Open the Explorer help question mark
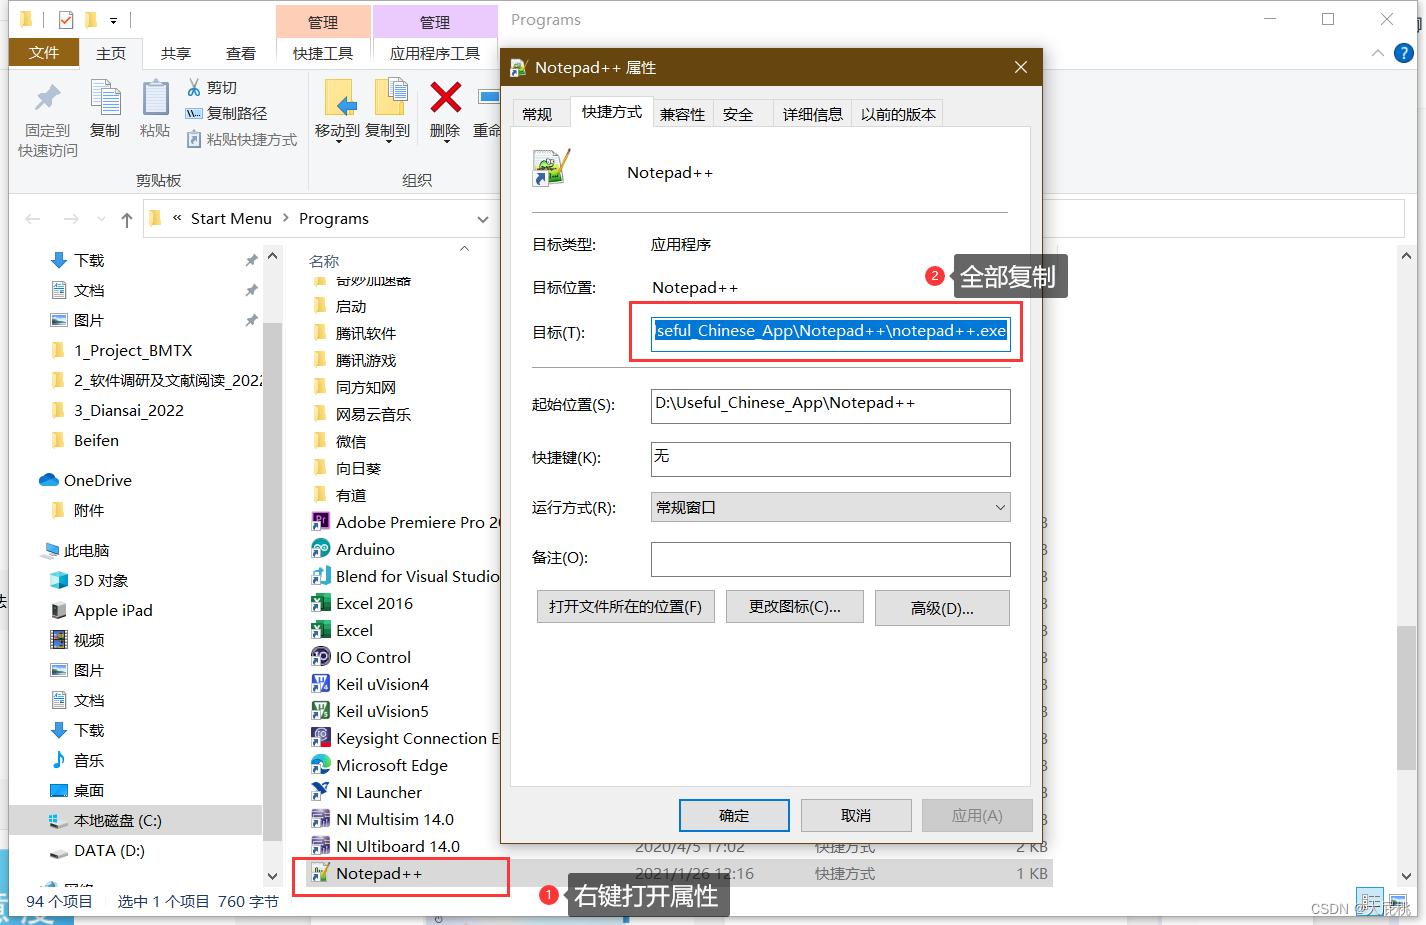Viewport: 1426px width, 925px height. coord(1404,53)
